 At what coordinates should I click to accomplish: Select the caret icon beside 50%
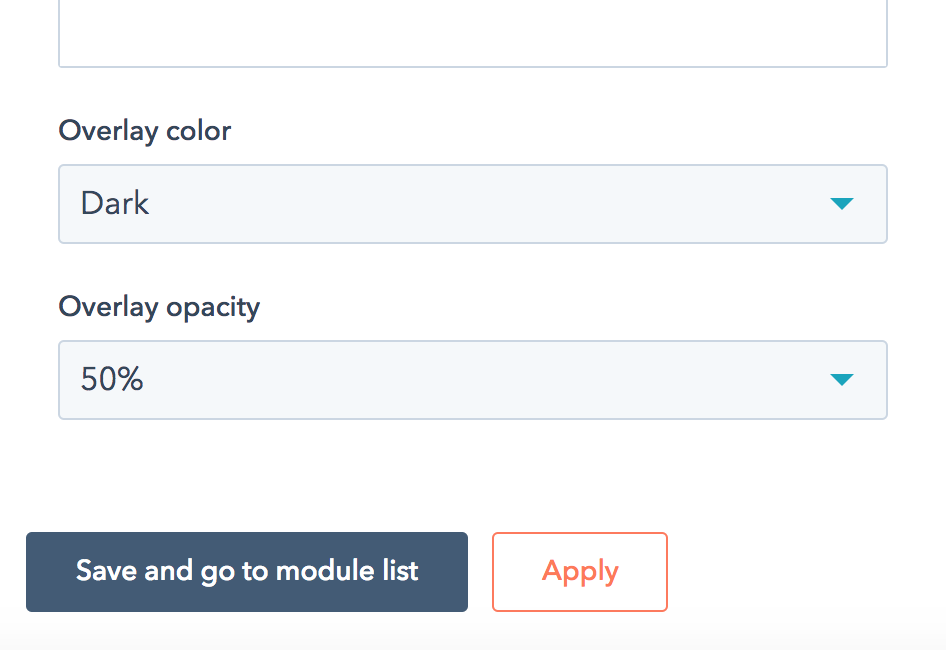click(x=841, y=380)
